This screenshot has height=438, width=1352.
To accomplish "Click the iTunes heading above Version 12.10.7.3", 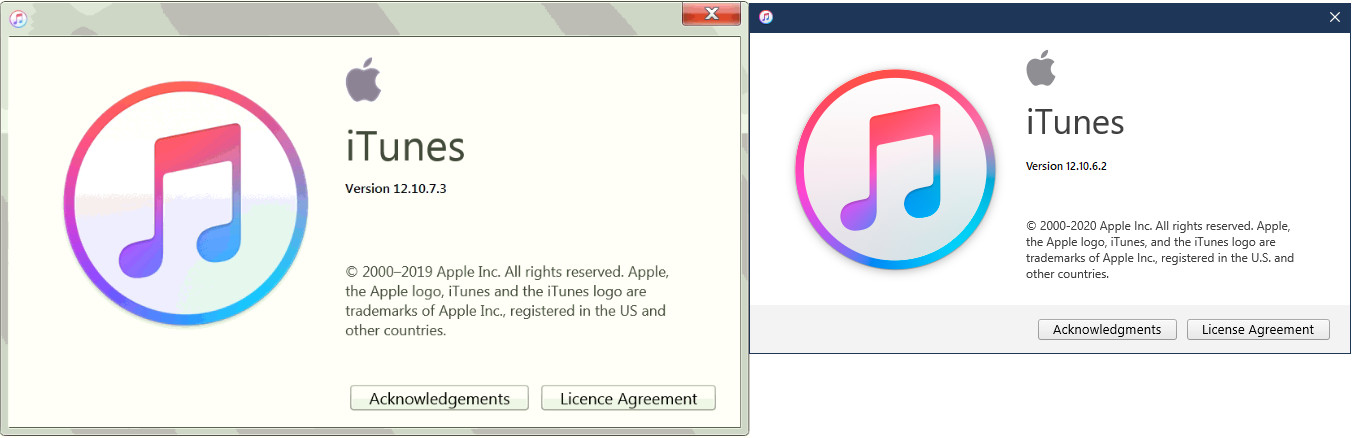I will click(x=405, y=147).
